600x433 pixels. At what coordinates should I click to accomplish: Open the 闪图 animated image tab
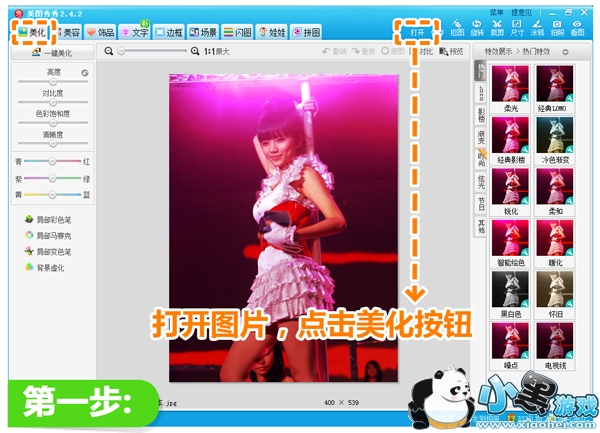pyautogui.click(x=238, y=33)
